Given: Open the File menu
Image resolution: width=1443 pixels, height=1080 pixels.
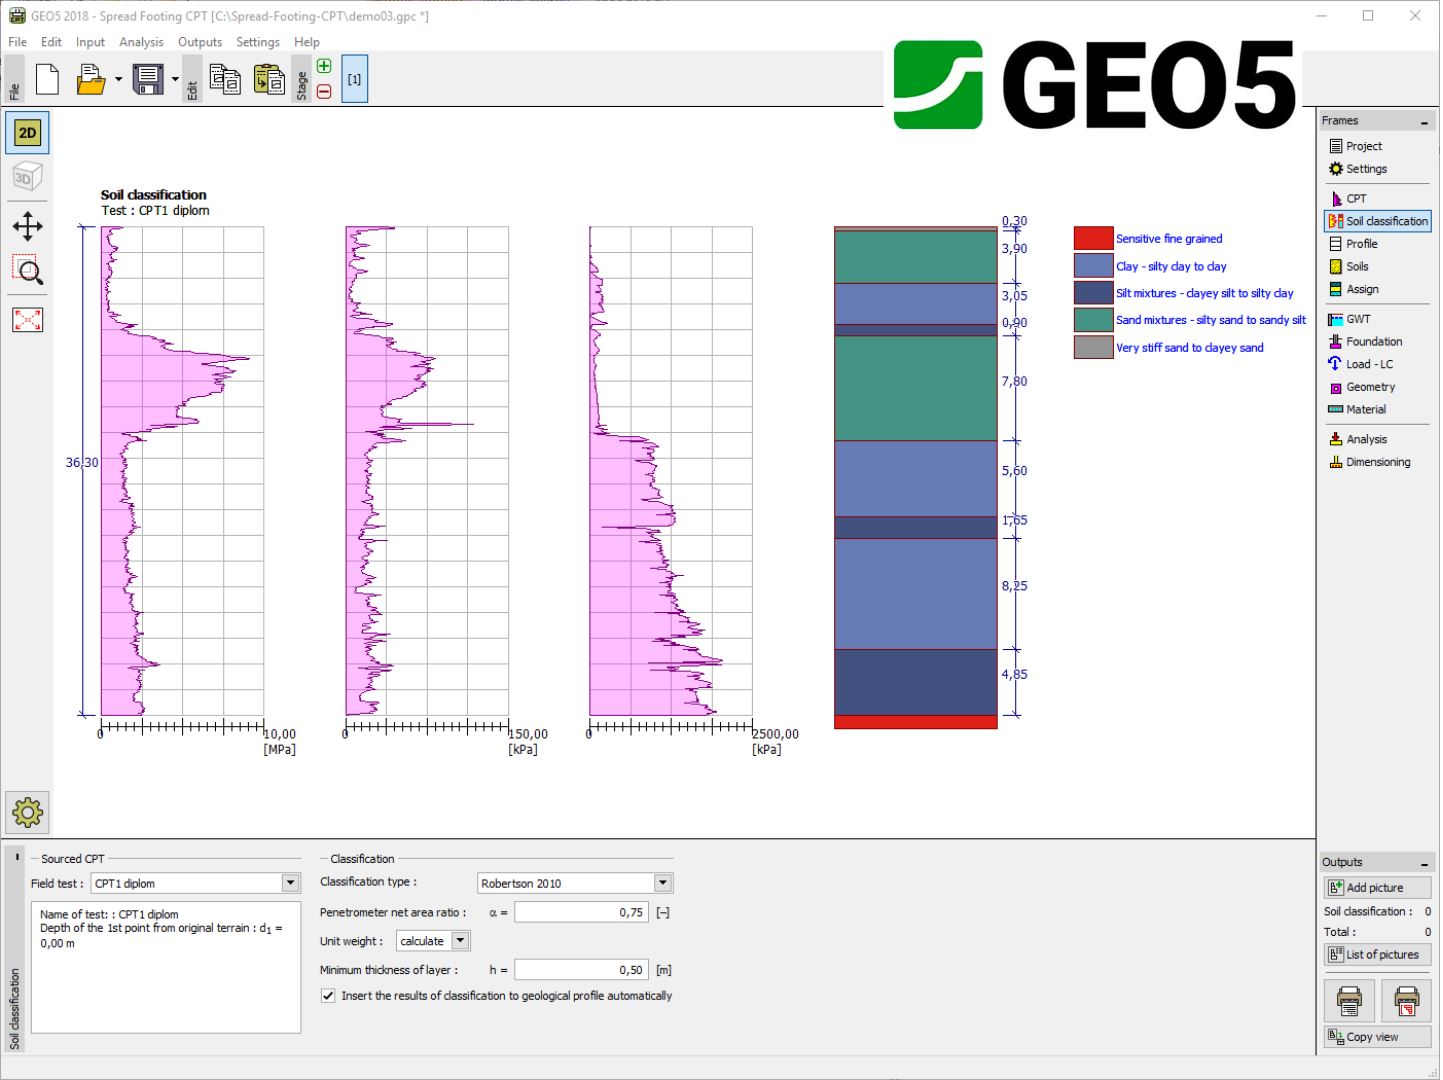Looking at the screenshot, I should (18, 42).
